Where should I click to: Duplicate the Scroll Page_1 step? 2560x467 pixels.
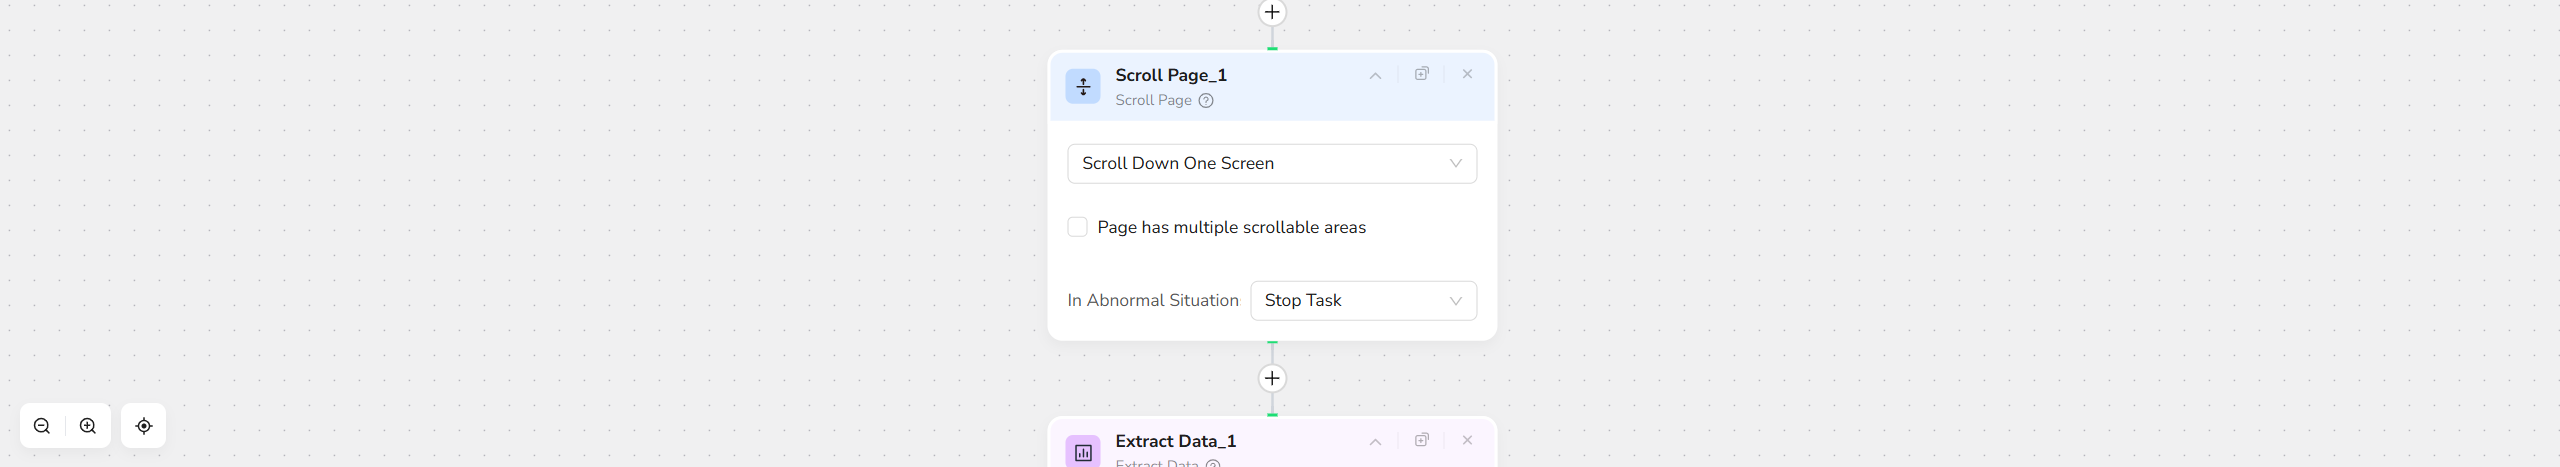[x=1421, y=74]
